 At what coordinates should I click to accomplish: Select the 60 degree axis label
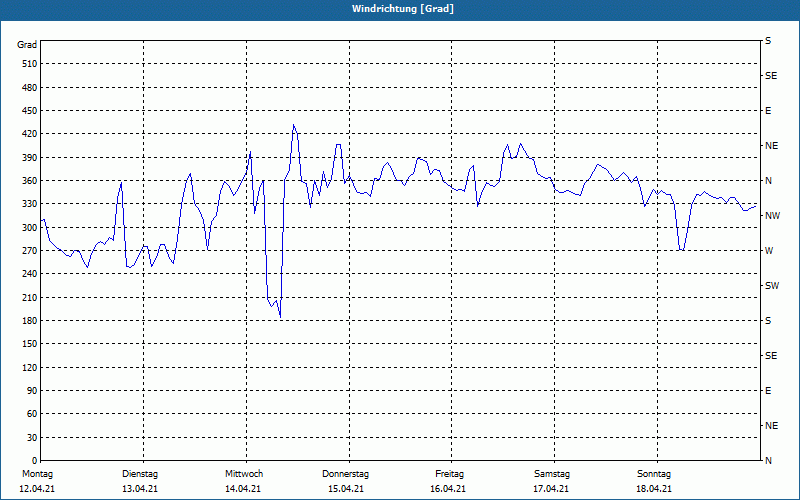pos(32,414)
